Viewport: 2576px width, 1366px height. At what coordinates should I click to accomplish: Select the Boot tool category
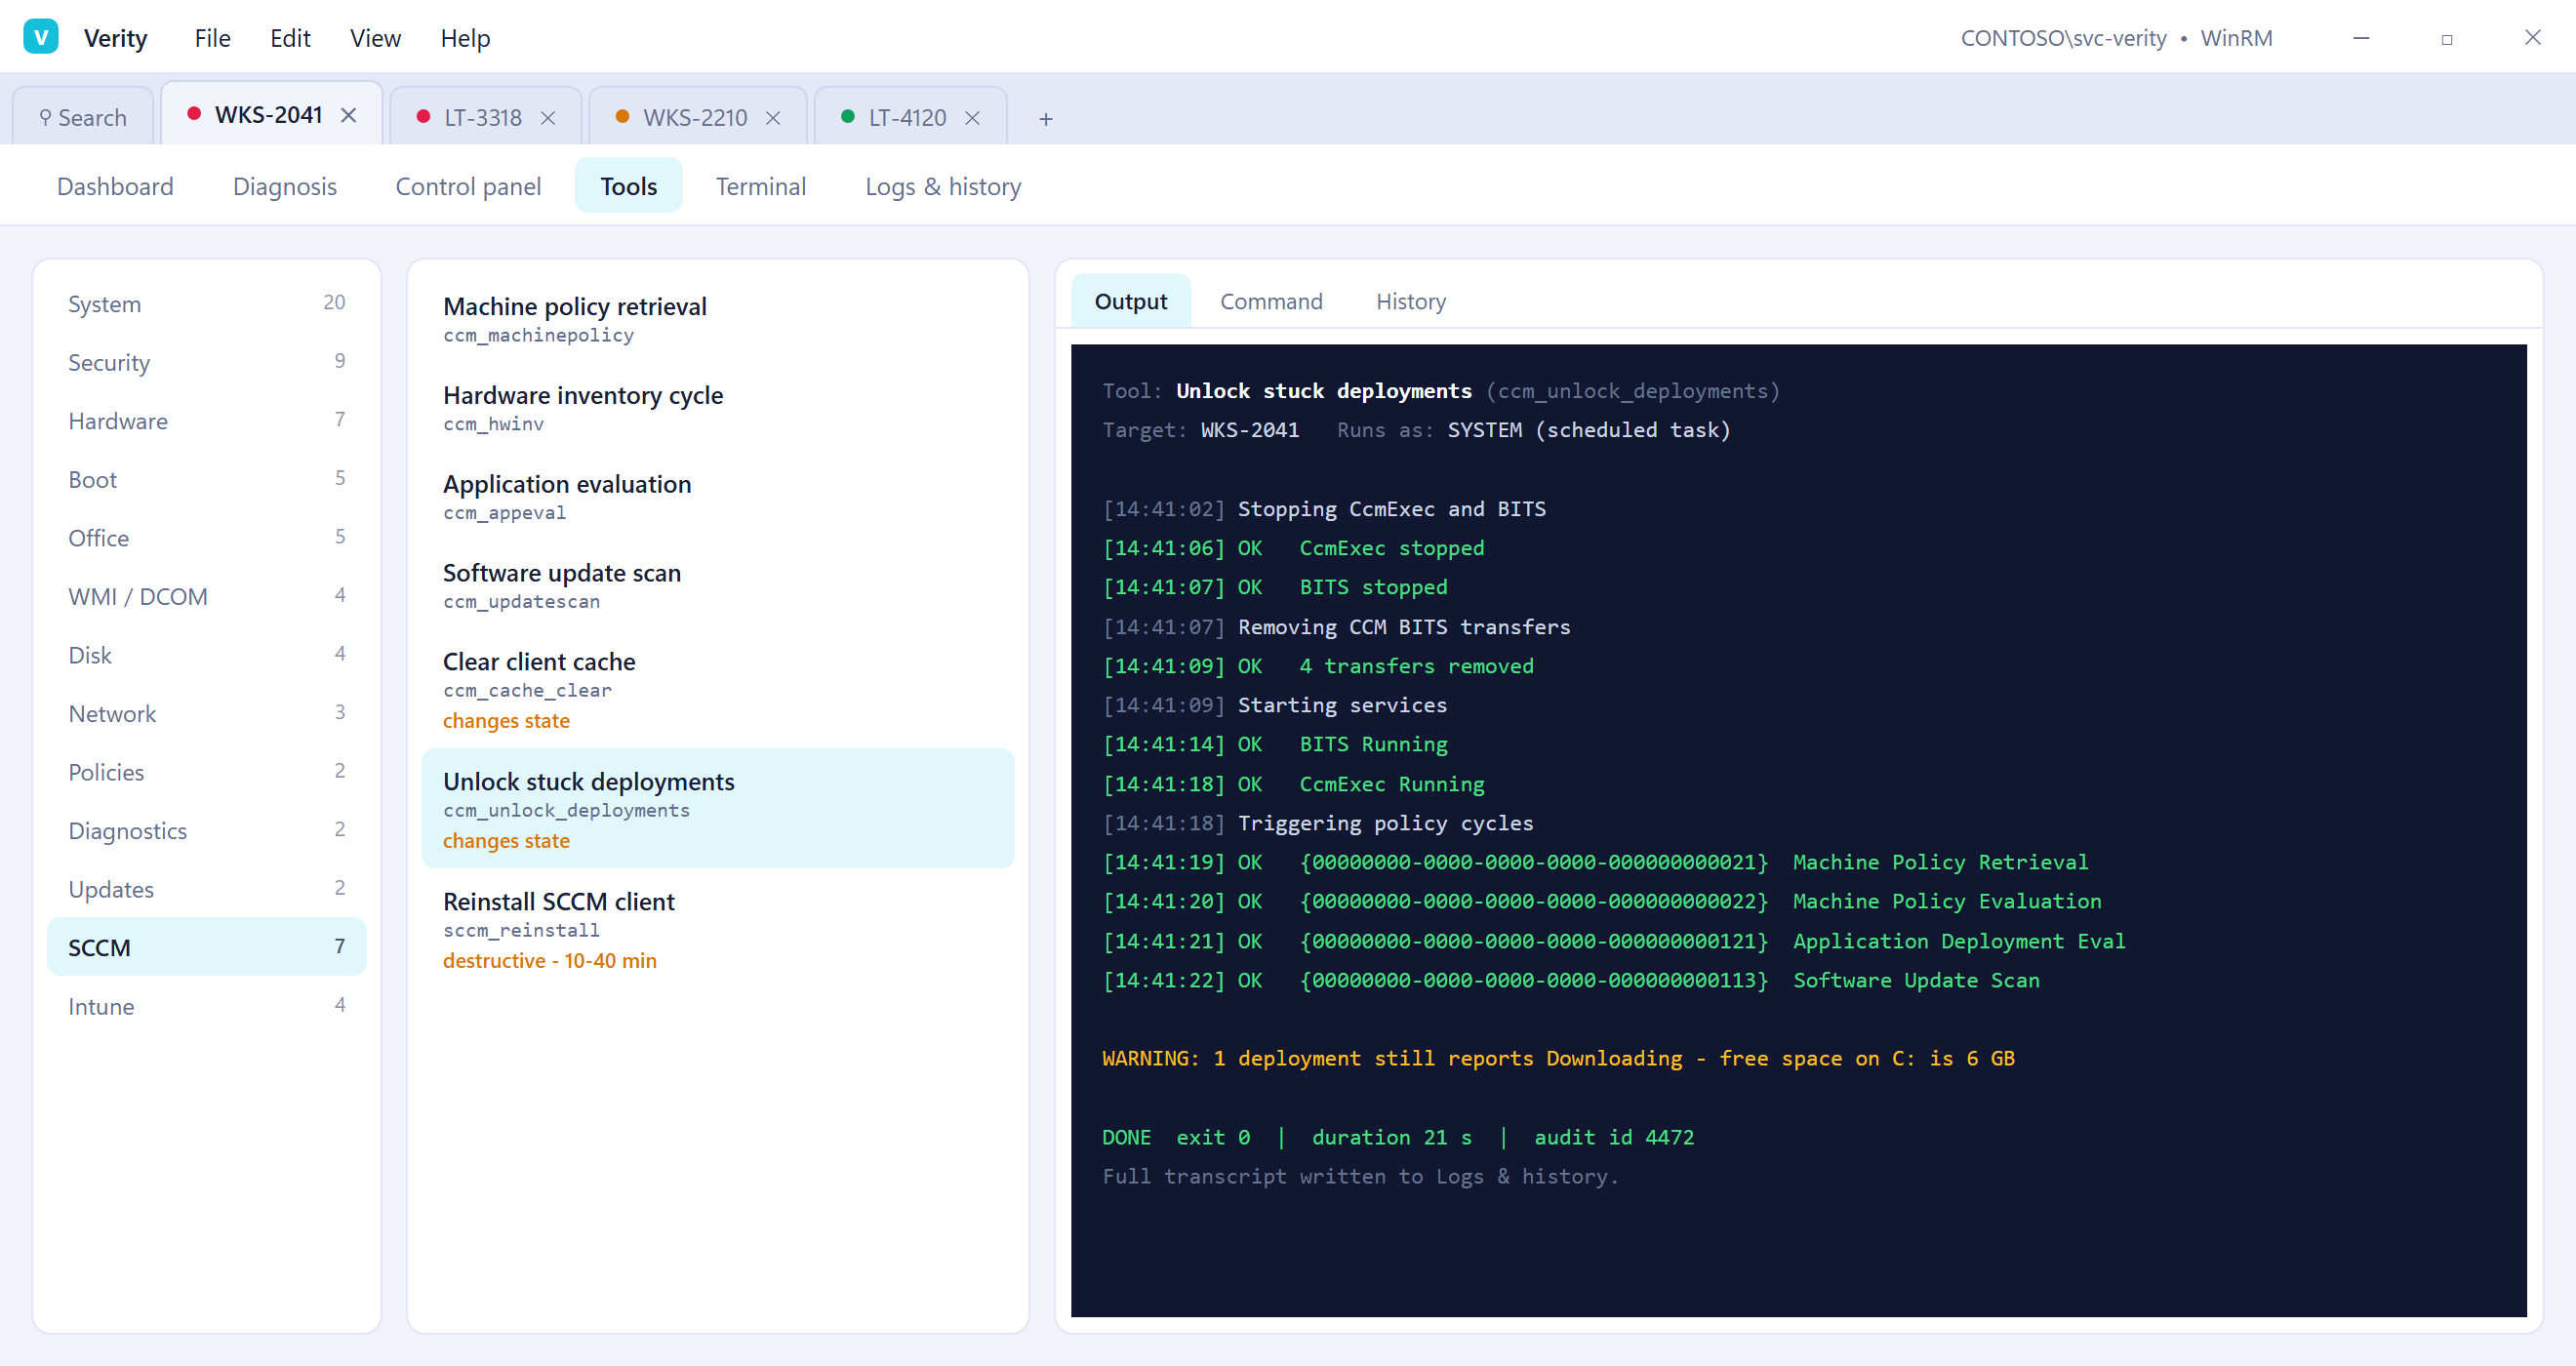pyautogui.click(x=207, y=479)
